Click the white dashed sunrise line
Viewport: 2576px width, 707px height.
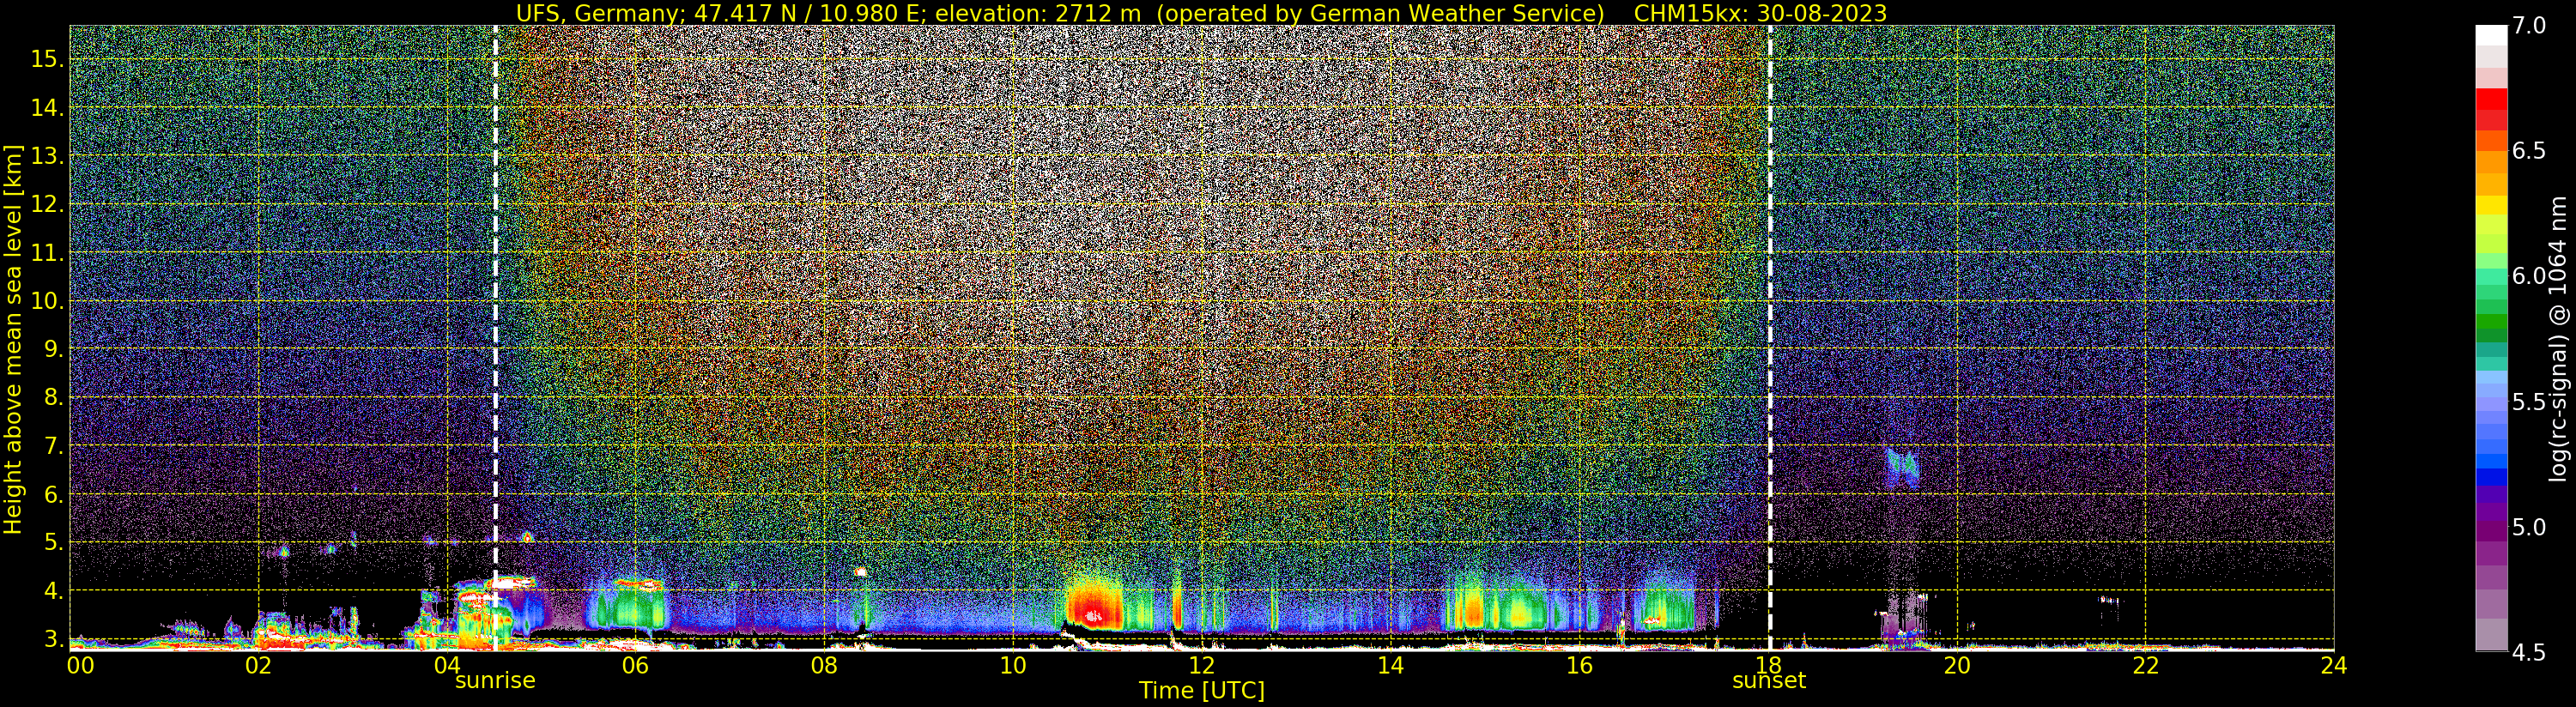(495, 337)
